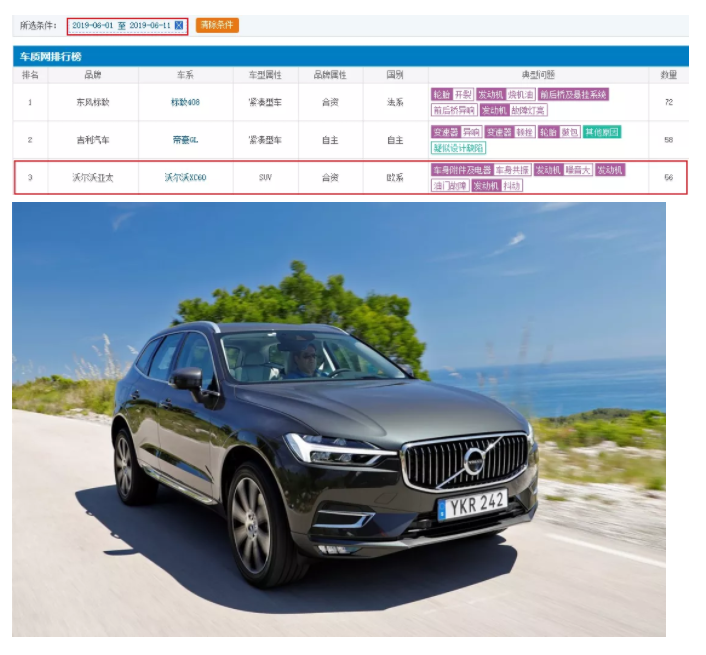Click the 车质网排行榜 table title
The height and width of the screenshot is (655, 706).
click(50, 57)
